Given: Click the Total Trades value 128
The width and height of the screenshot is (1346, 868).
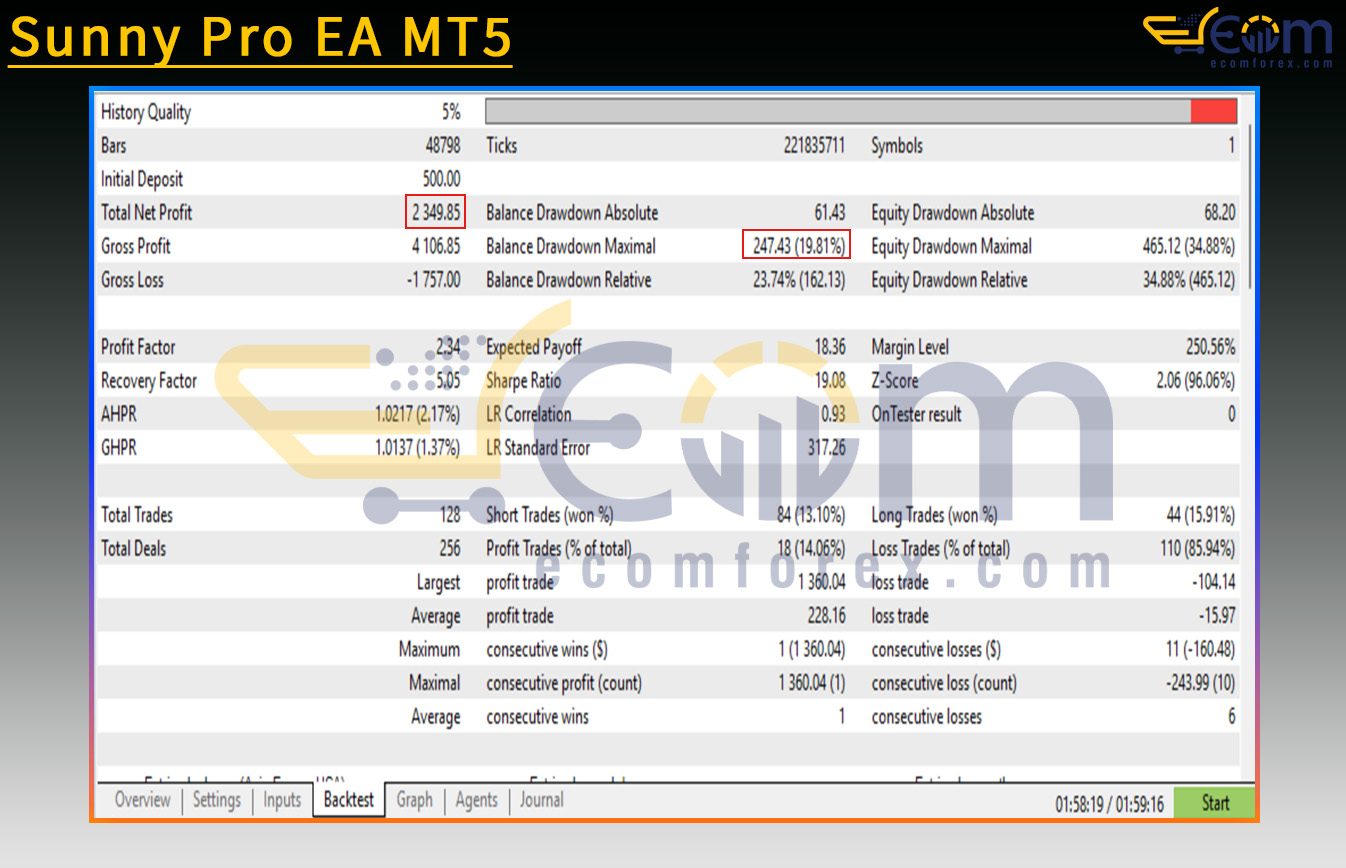Looking at the screenshot, I should pyautogui.click(x=450, y=515).
